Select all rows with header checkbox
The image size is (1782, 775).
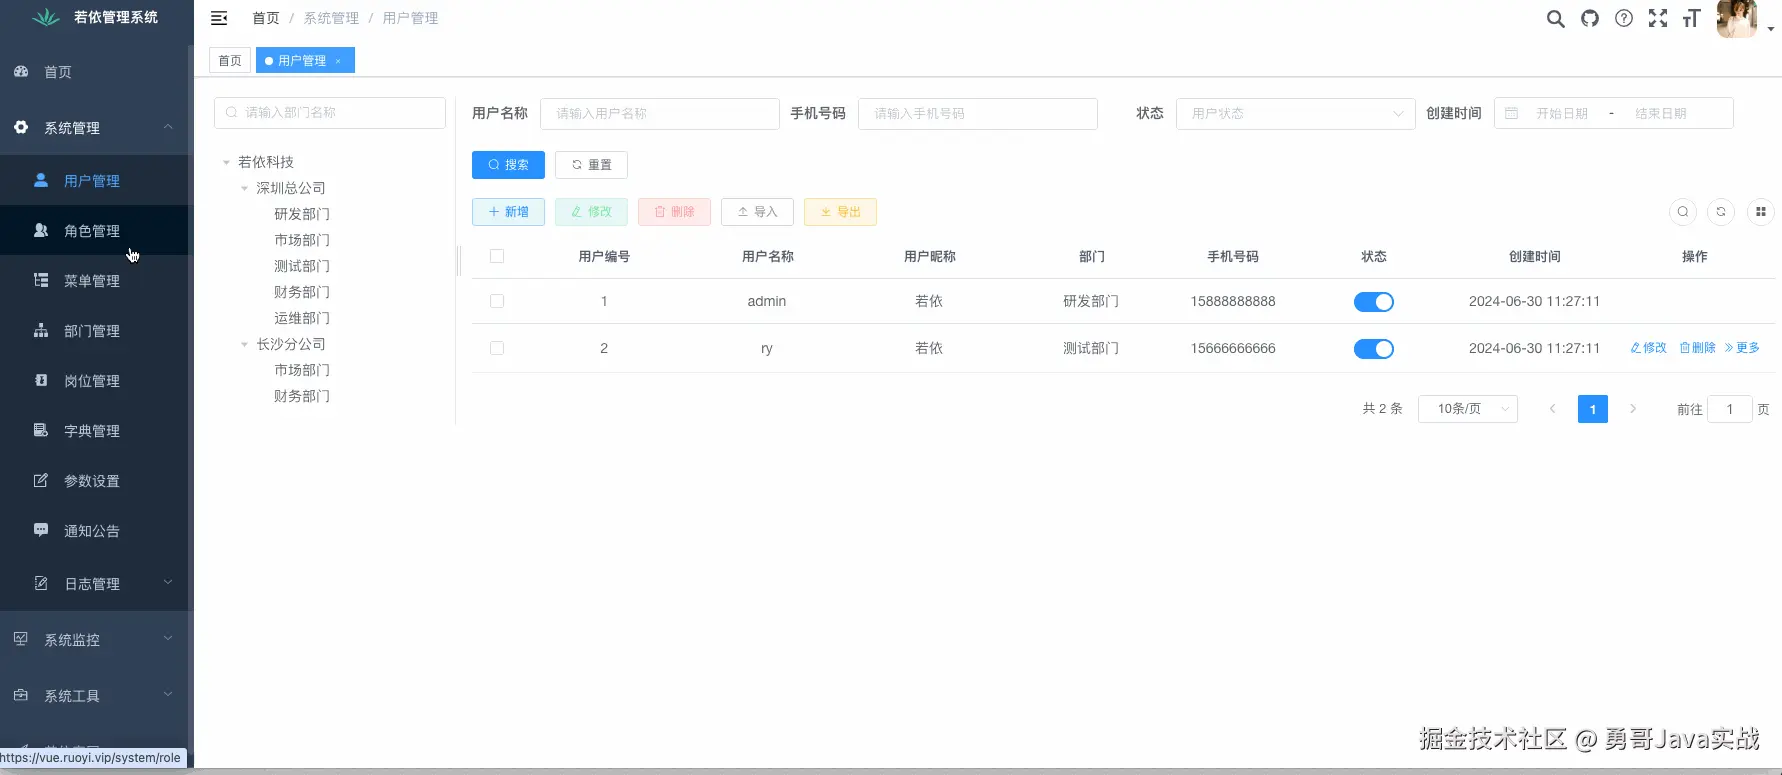(x=497, y=257)
